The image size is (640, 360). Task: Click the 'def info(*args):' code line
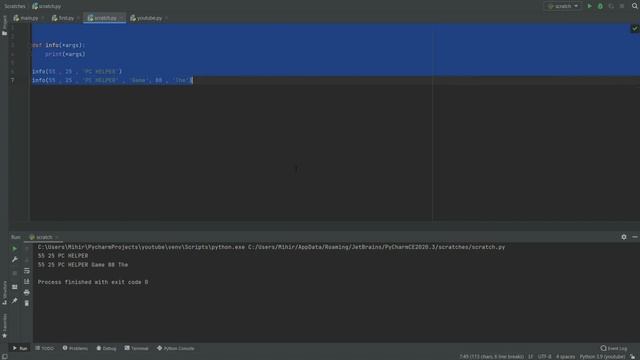tap(59, 45)
